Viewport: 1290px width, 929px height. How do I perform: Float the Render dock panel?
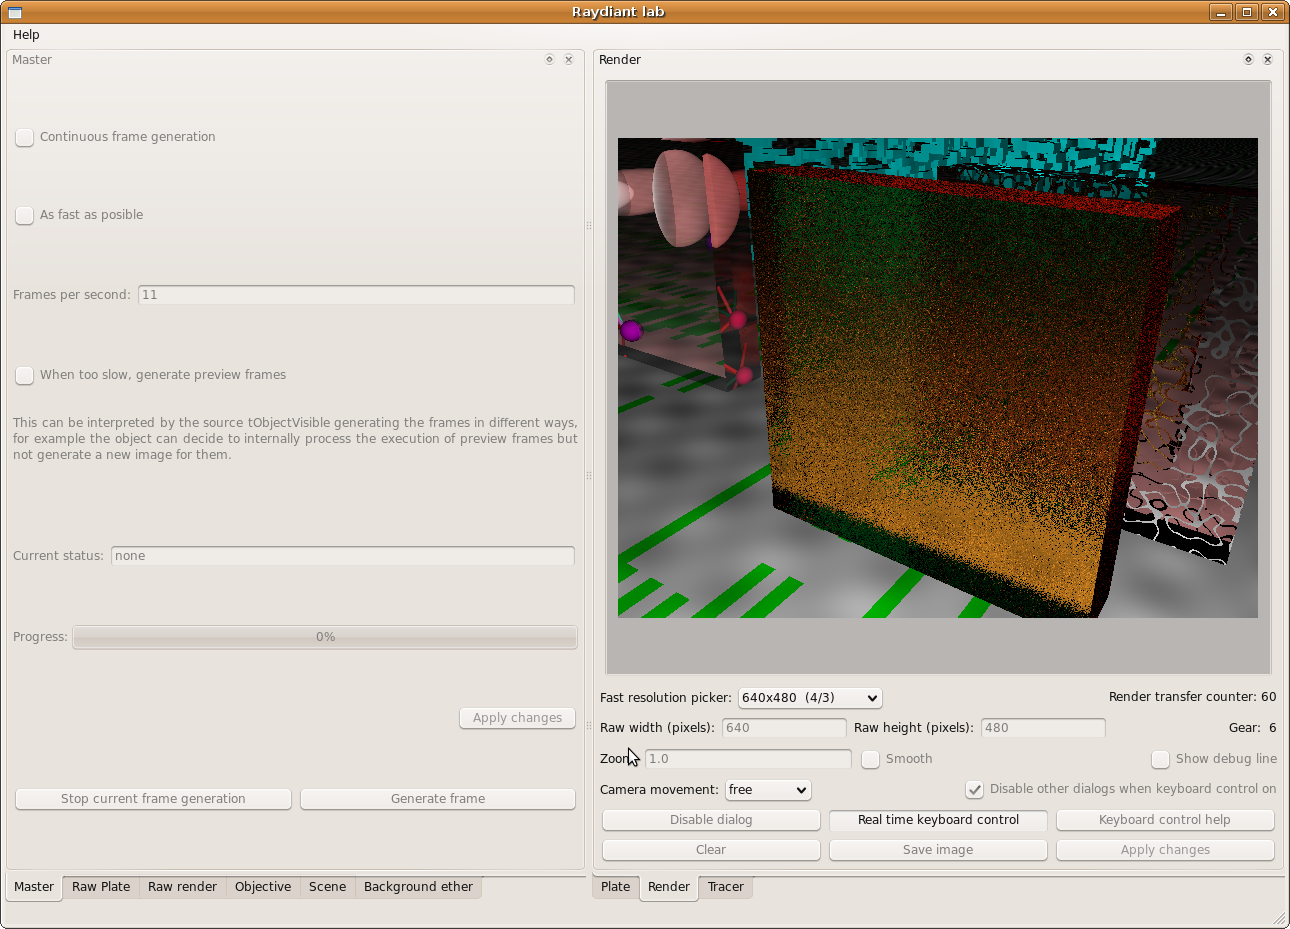(1248, 60)
